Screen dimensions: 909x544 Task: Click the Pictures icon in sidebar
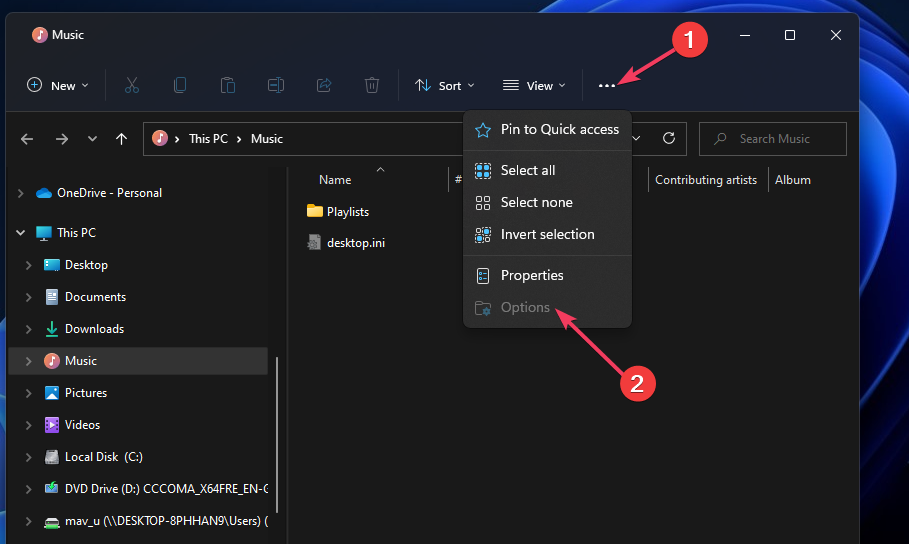pos(52,393)
